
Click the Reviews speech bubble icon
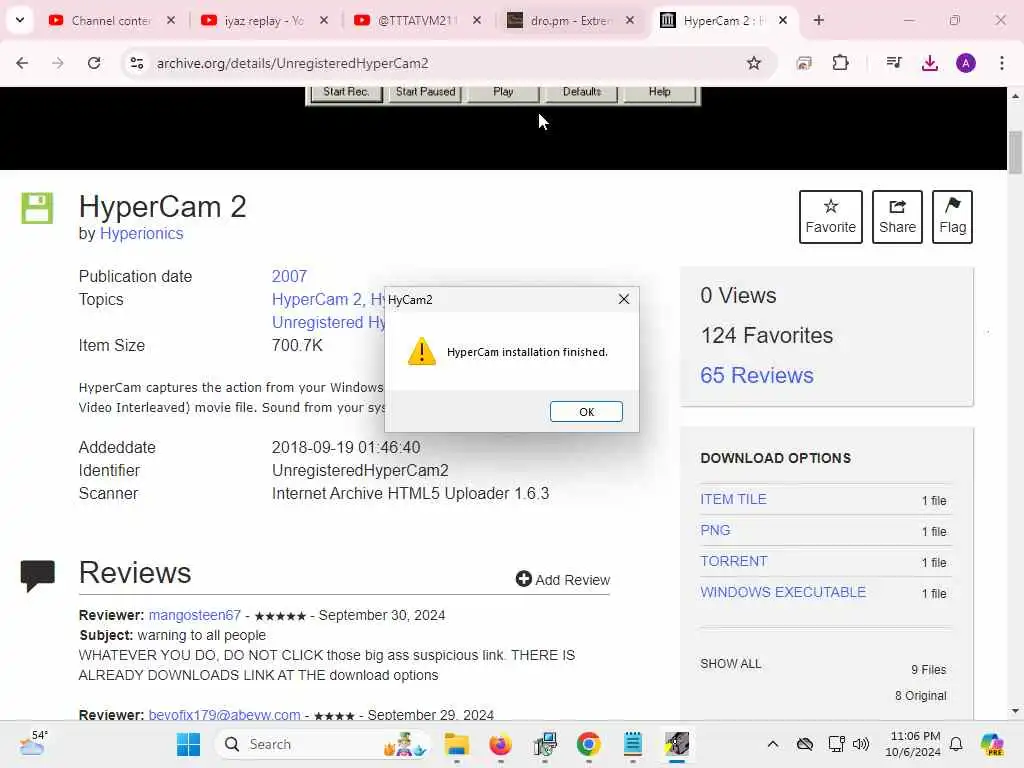pyautogui.click(x=37, y=575)
